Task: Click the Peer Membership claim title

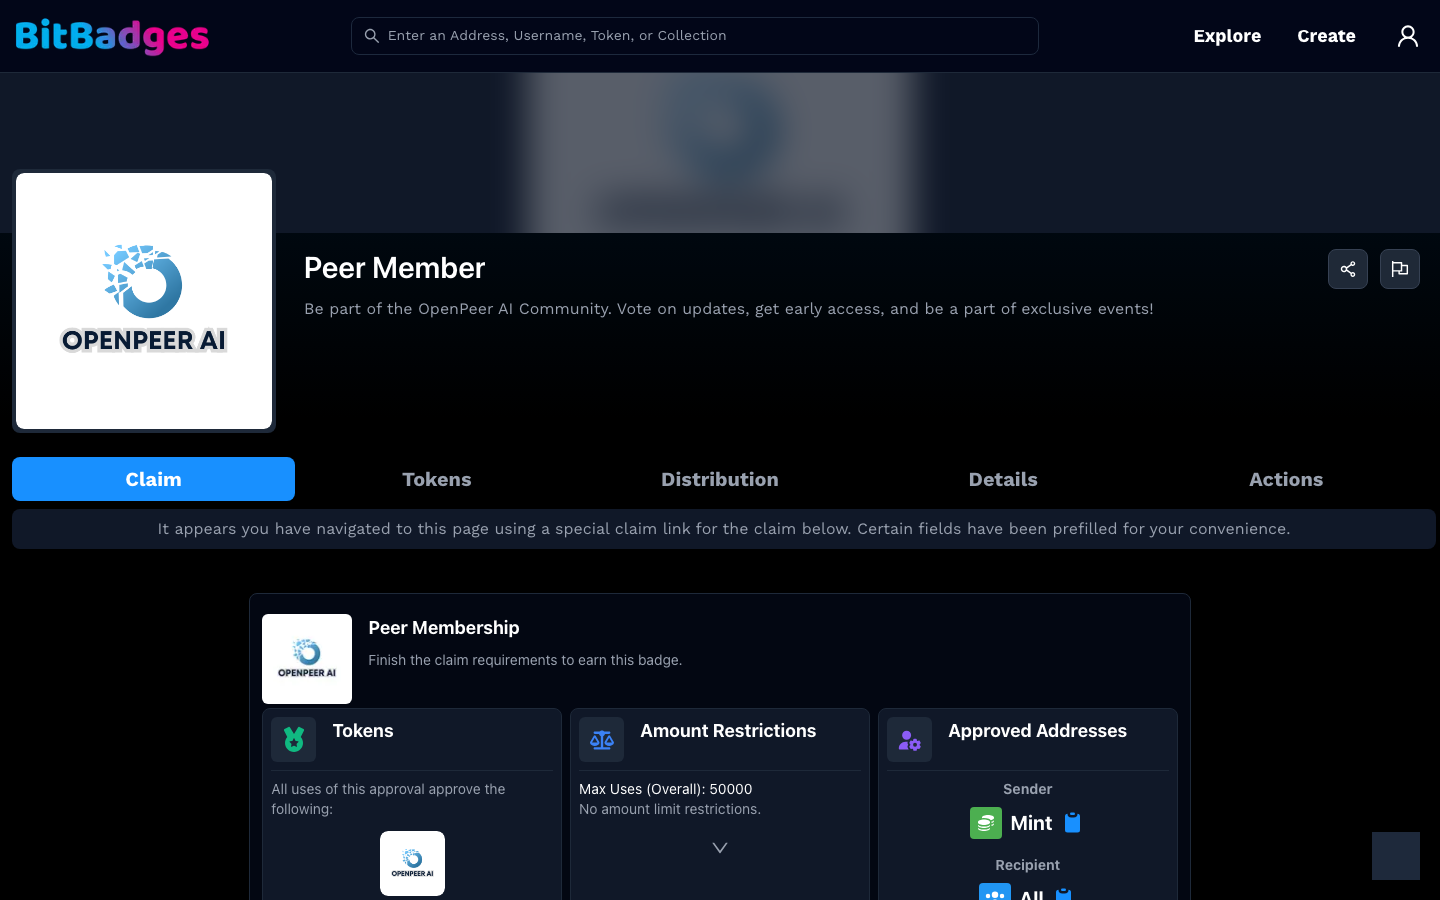Action: 444,628
